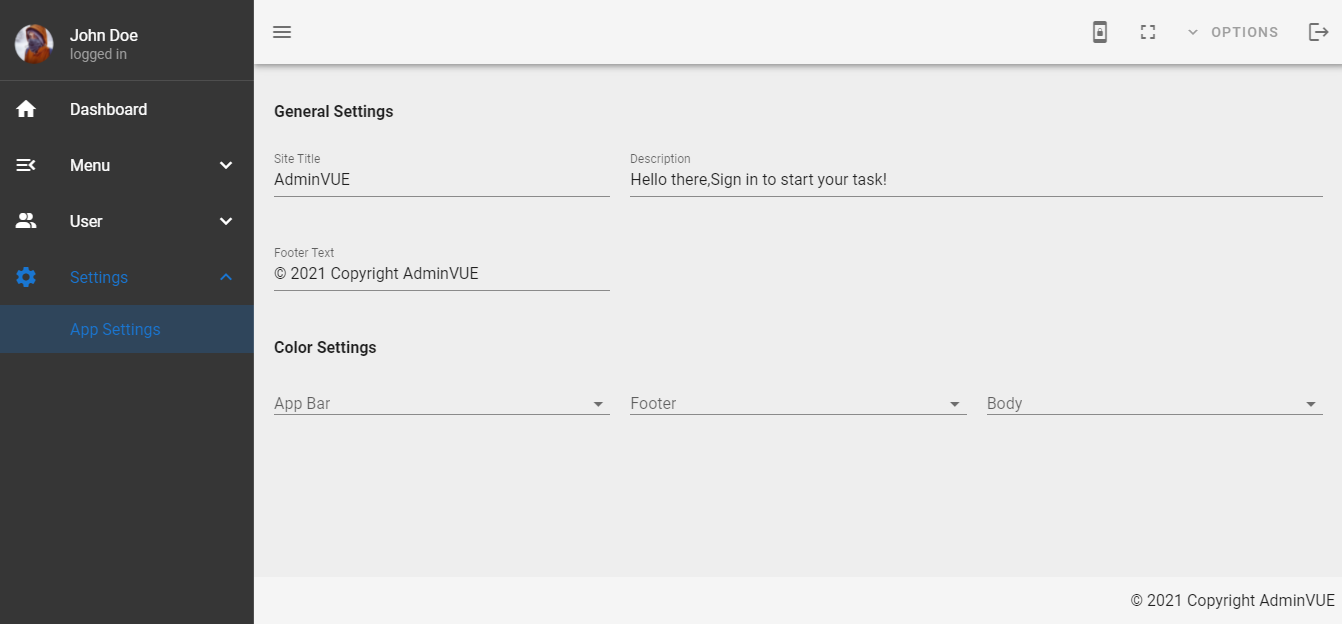Click the hamburger menu icon
Screen dimensions: 1342x624
click(282, 32)
